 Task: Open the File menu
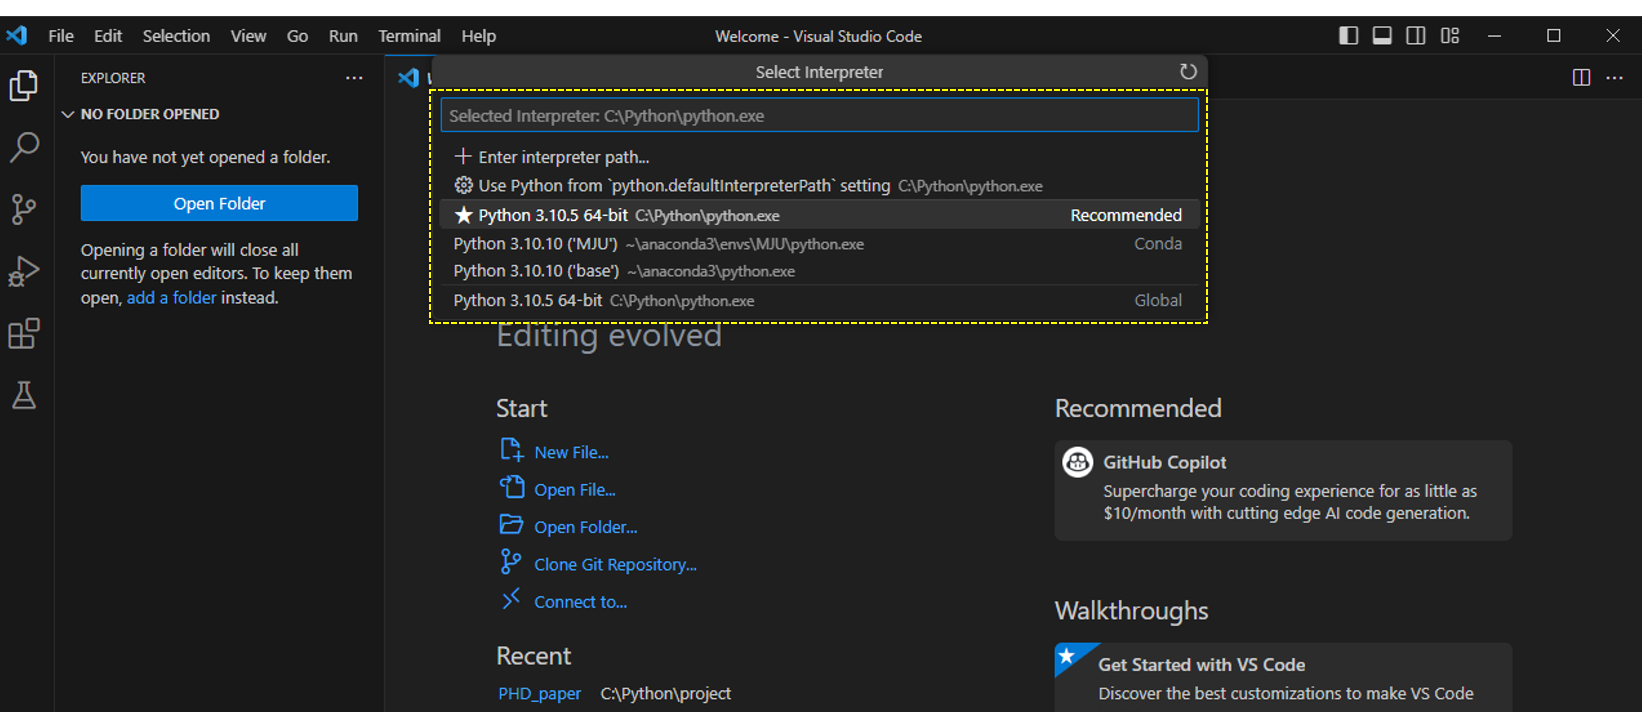pyautogui.click(x=61, y=36)
